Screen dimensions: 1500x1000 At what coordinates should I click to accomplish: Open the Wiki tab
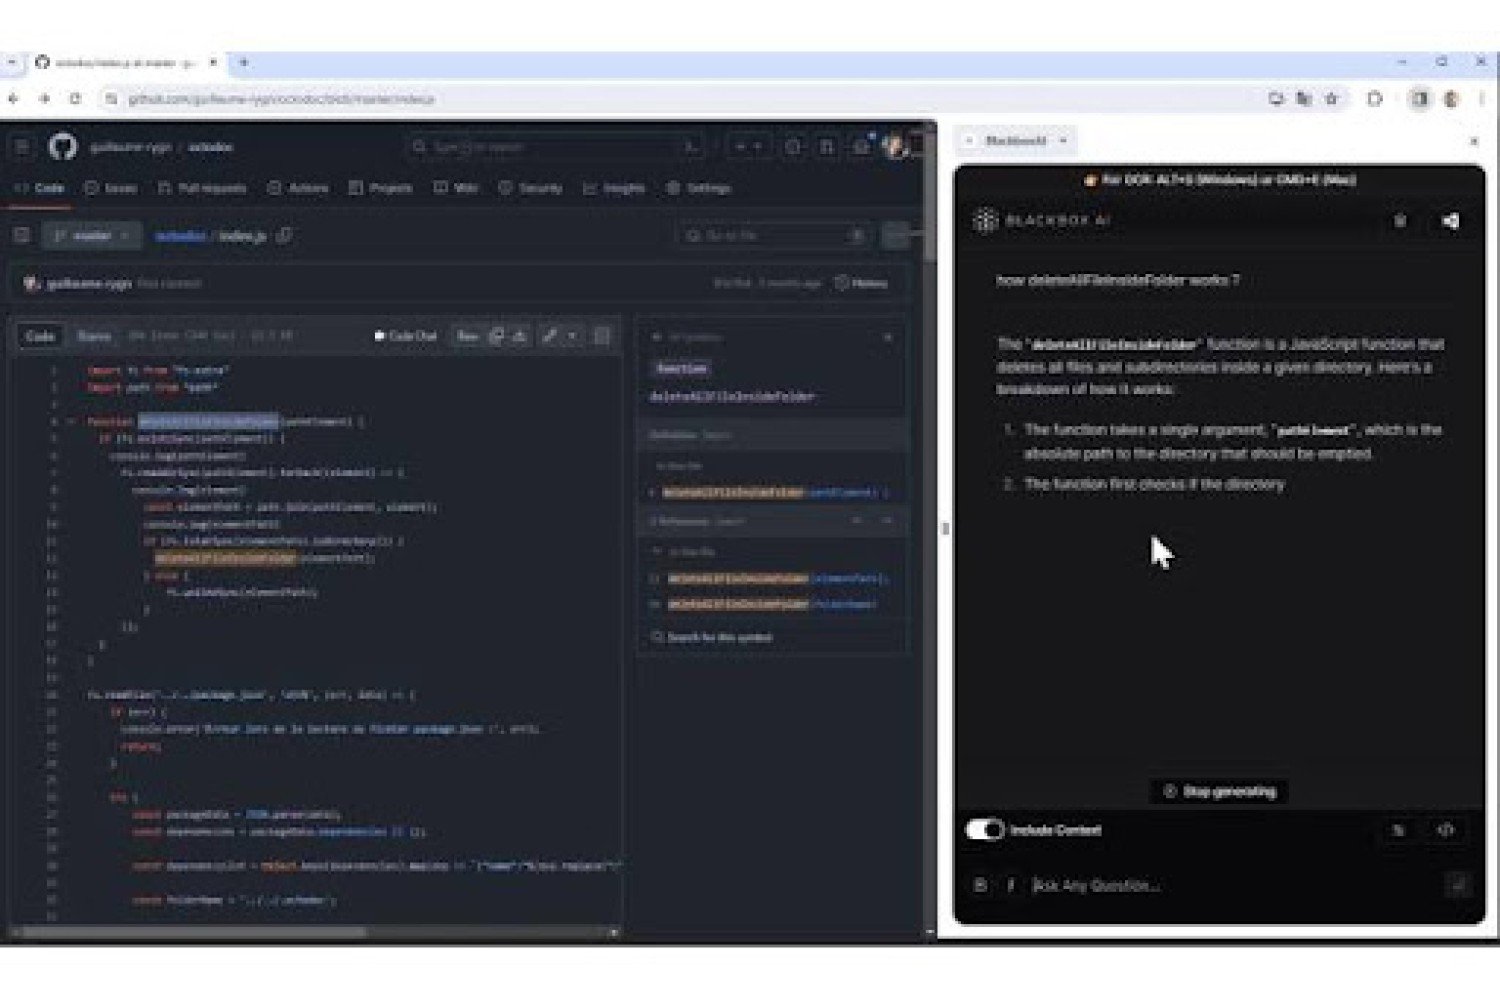pyautogui.click(x=456, y=188)
